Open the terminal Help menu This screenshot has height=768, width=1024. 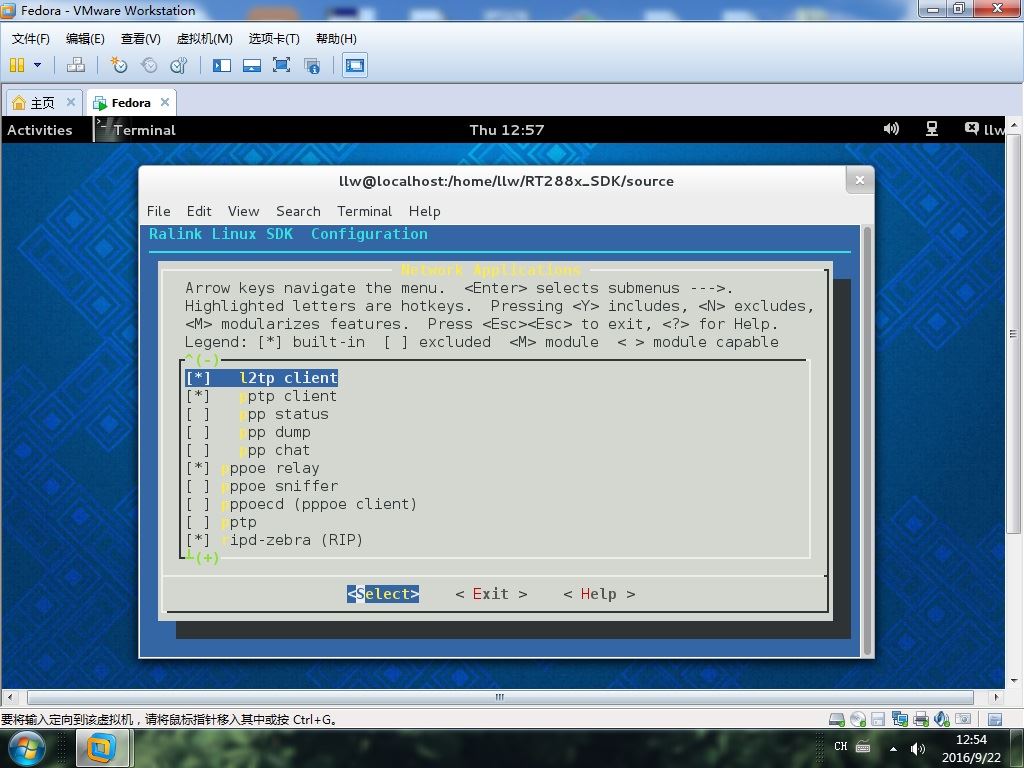(x=424, y=211)
